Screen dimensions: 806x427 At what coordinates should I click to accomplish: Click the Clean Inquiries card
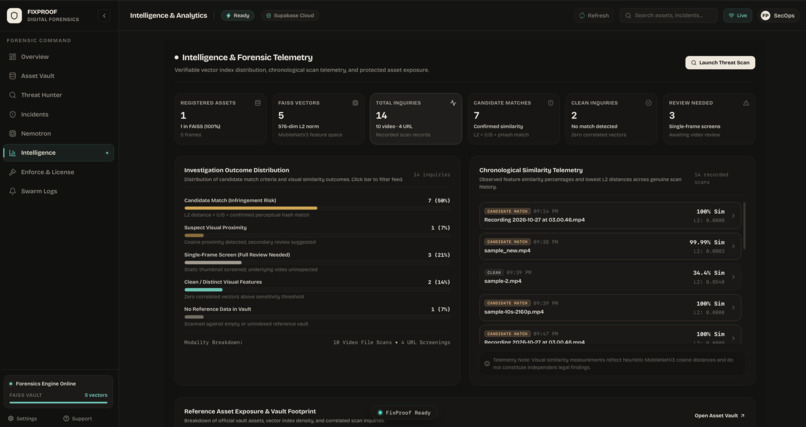pos(611,119)
